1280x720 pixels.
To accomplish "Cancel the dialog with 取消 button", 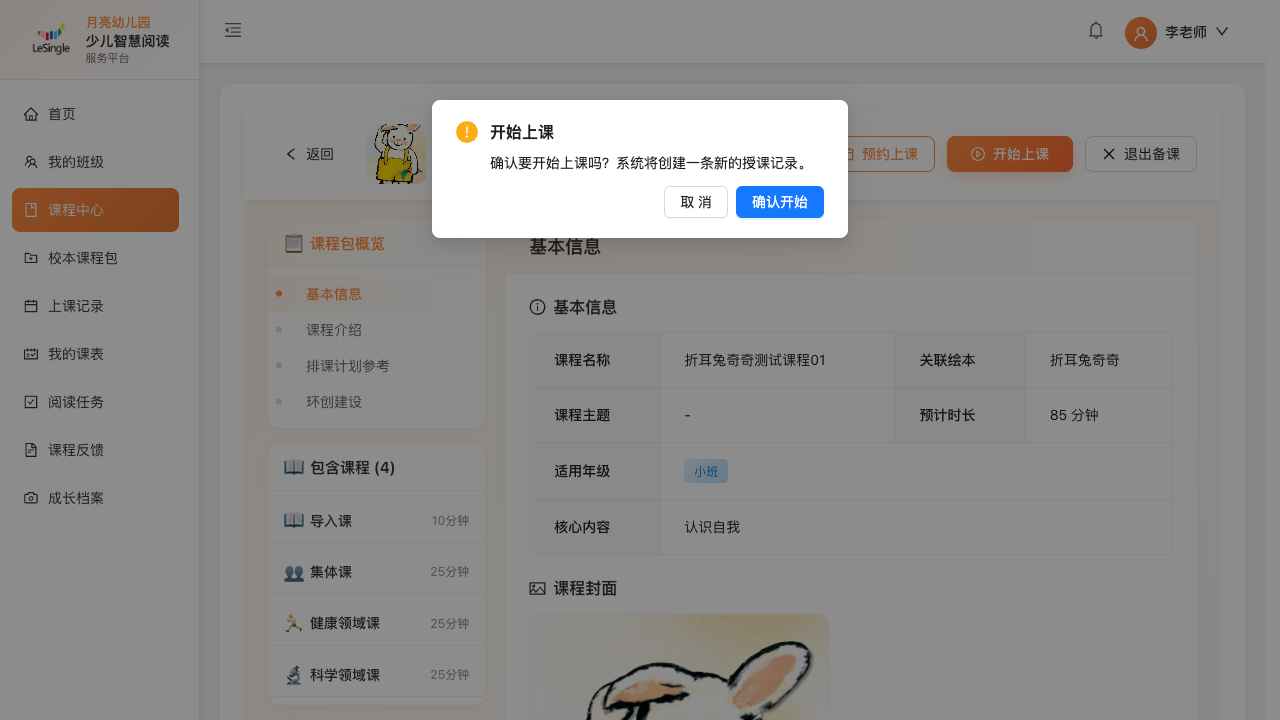I will pyautogui.click(x=695, y=202).
